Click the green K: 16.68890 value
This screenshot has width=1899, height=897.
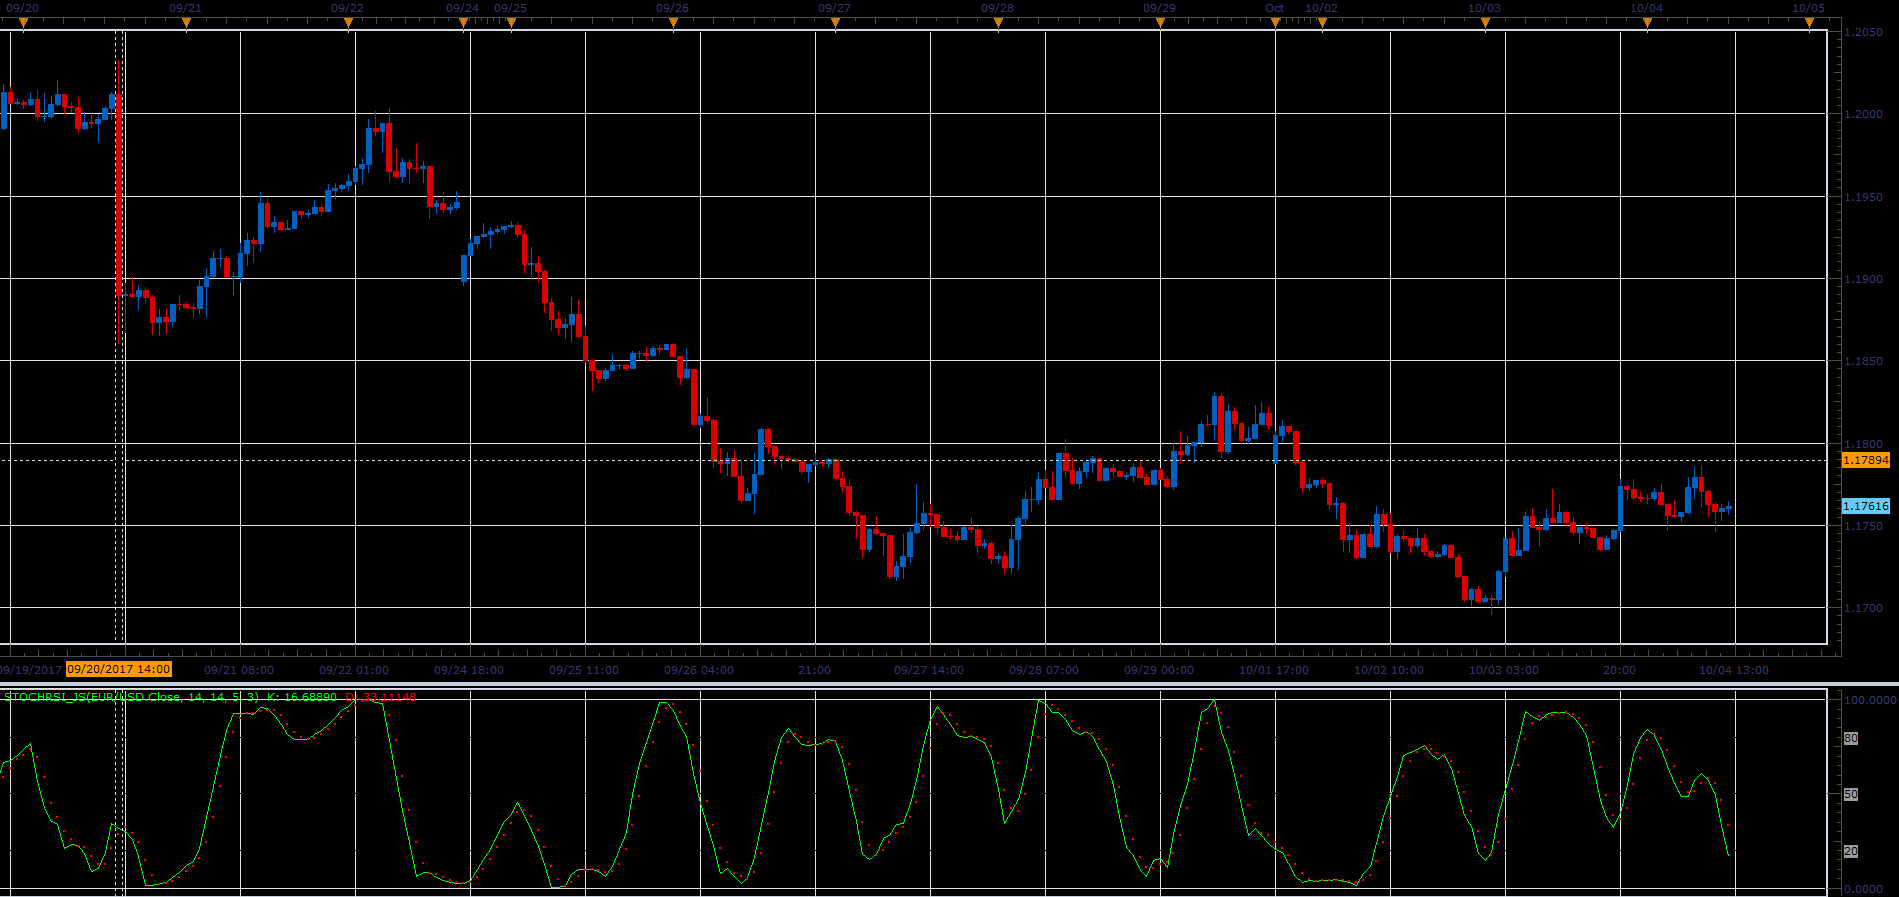pyautogui.click(x=301, y=696)
